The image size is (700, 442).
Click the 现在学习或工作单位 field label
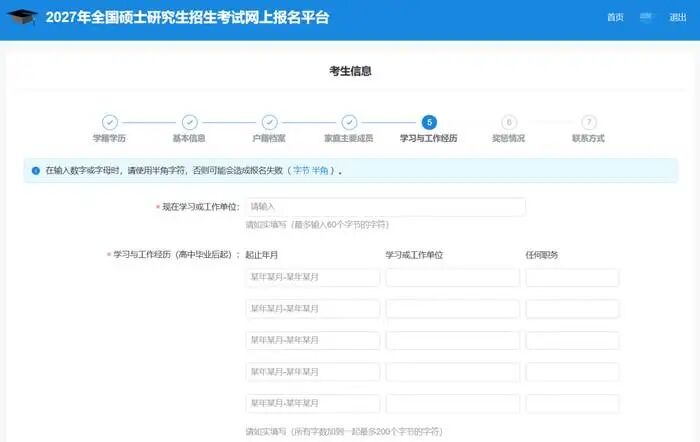200,207
